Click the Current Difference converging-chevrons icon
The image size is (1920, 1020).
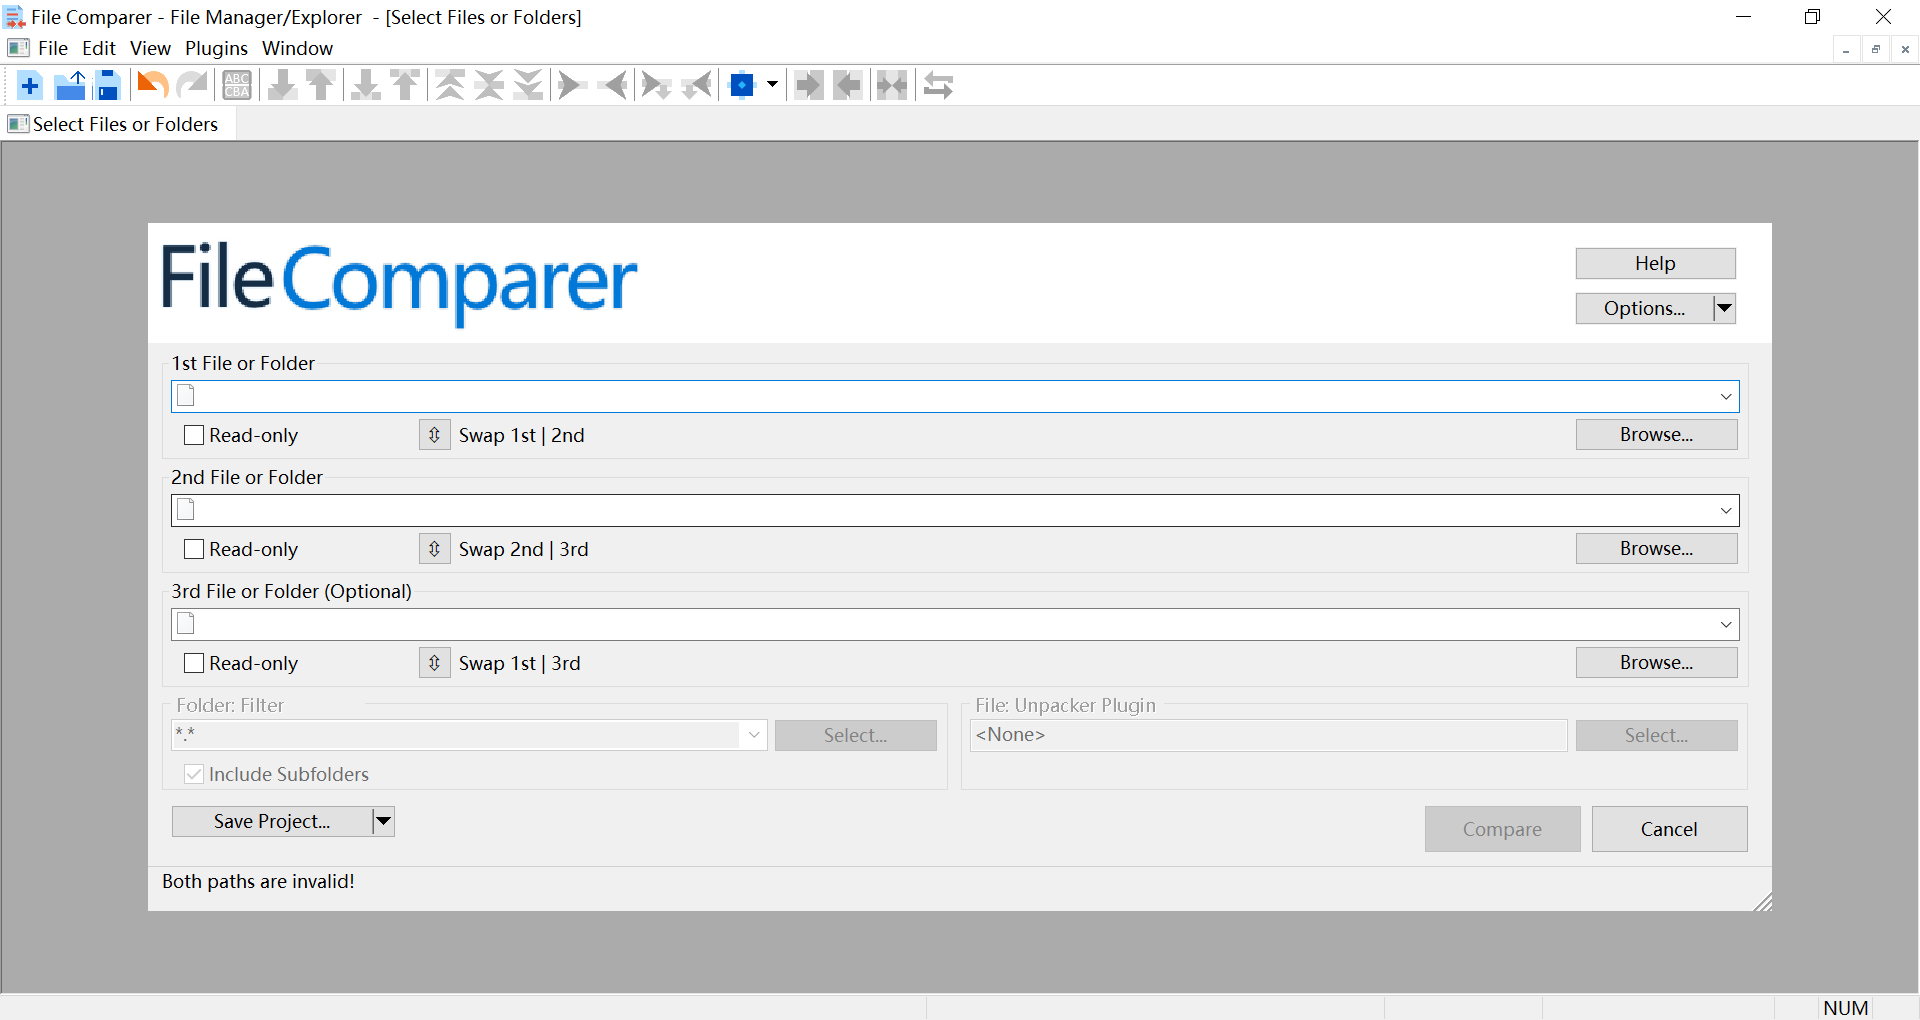tap(489, 86)
